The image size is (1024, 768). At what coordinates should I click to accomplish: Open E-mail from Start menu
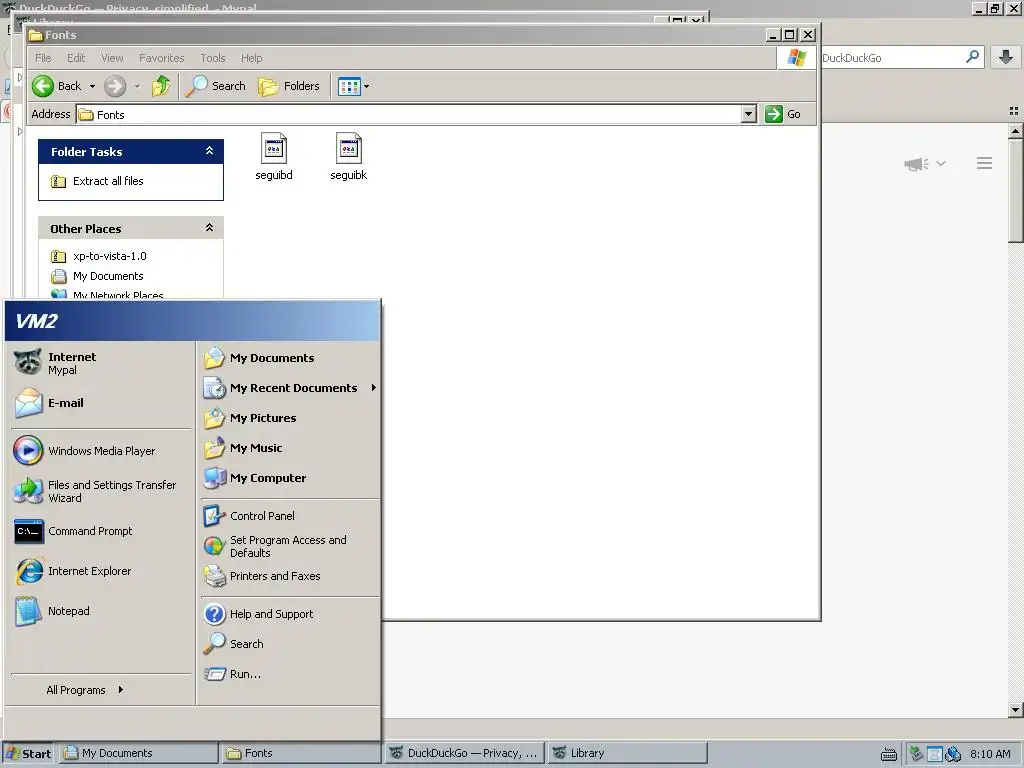(x=101, y=403)
